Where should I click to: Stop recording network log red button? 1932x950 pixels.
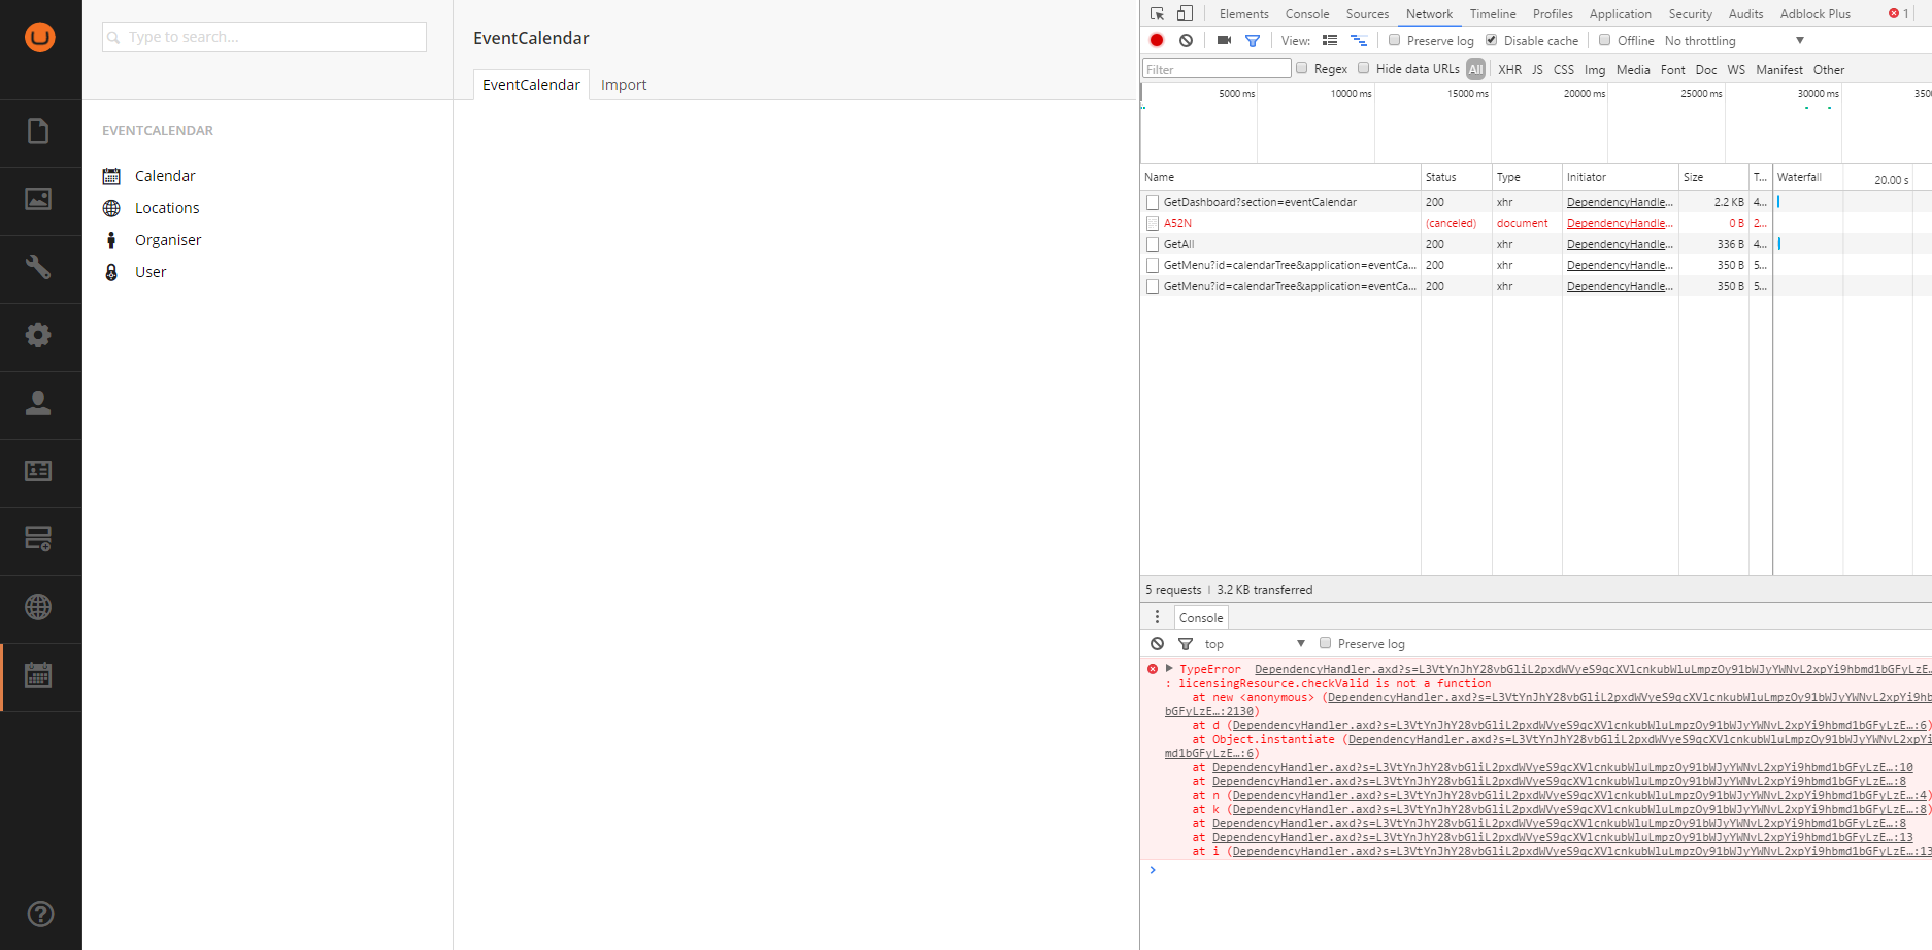[1157, 40]
